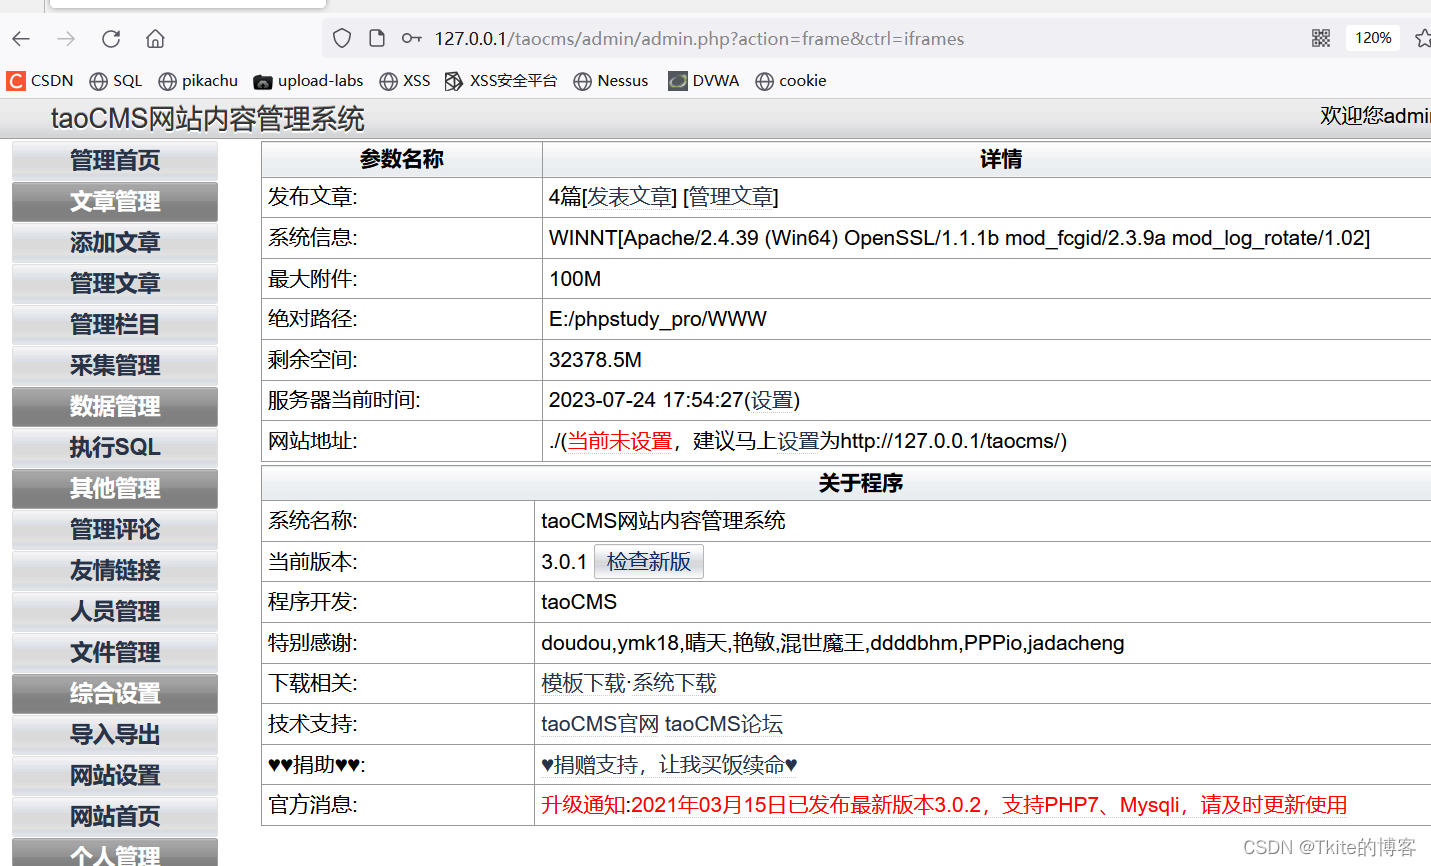Open the 数据管理 sidebar section
The image size is (1431, 866).
tap(114, 406)
